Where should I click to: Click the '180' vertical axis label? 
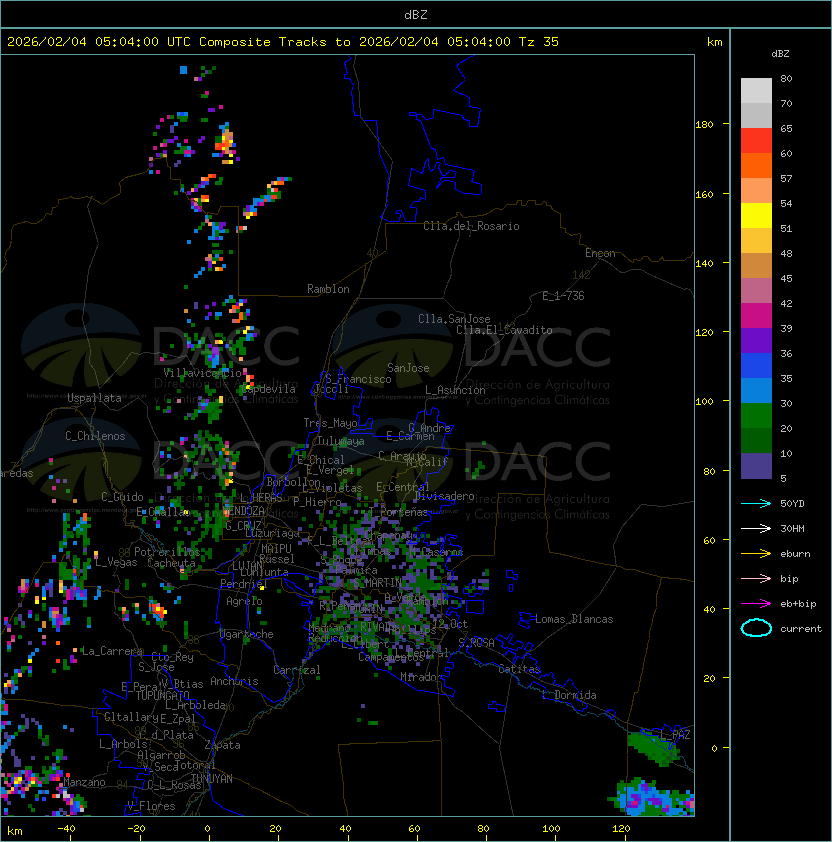704,125
